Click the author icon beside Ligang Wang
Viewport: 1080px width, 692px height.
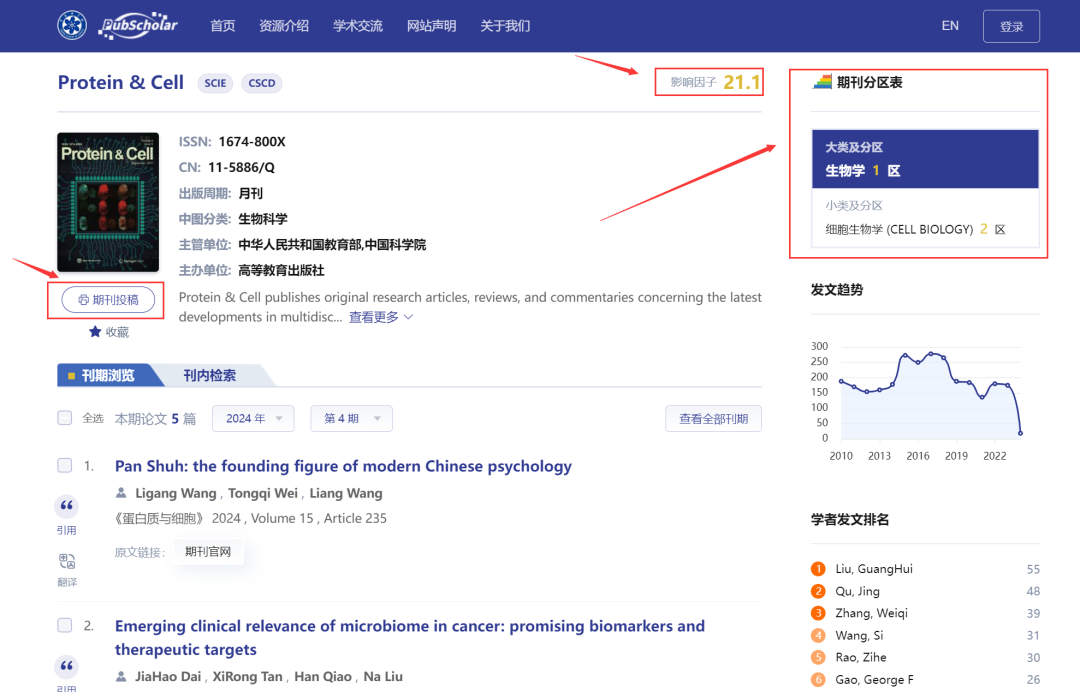tap(121, 493)
